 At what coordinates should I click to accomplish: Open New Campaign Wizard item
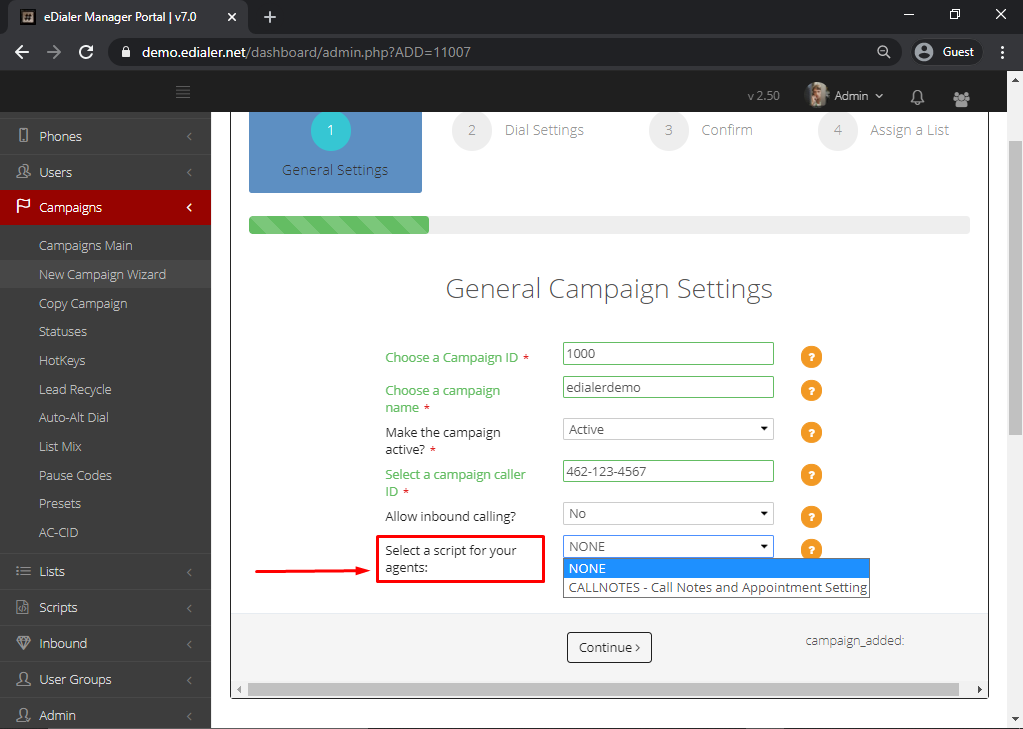point(102,275)
